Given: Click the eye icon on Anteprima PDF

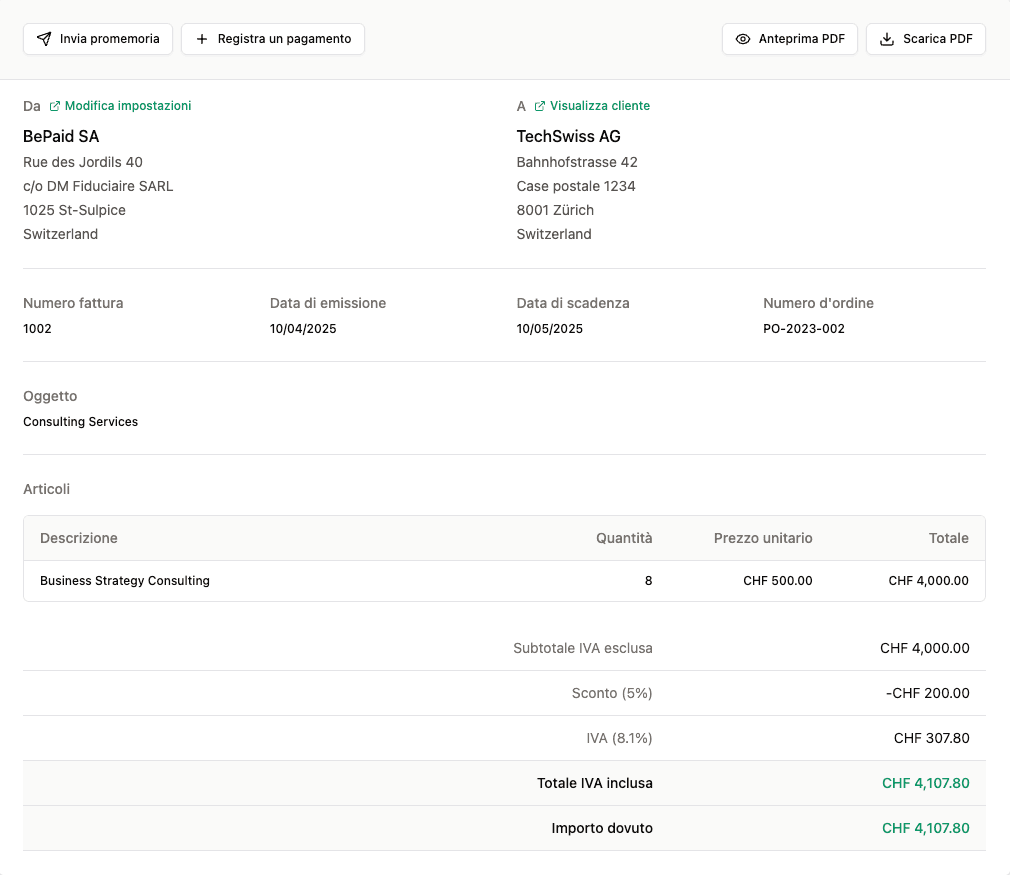Looking at the screenshot, I should point(743,39).
